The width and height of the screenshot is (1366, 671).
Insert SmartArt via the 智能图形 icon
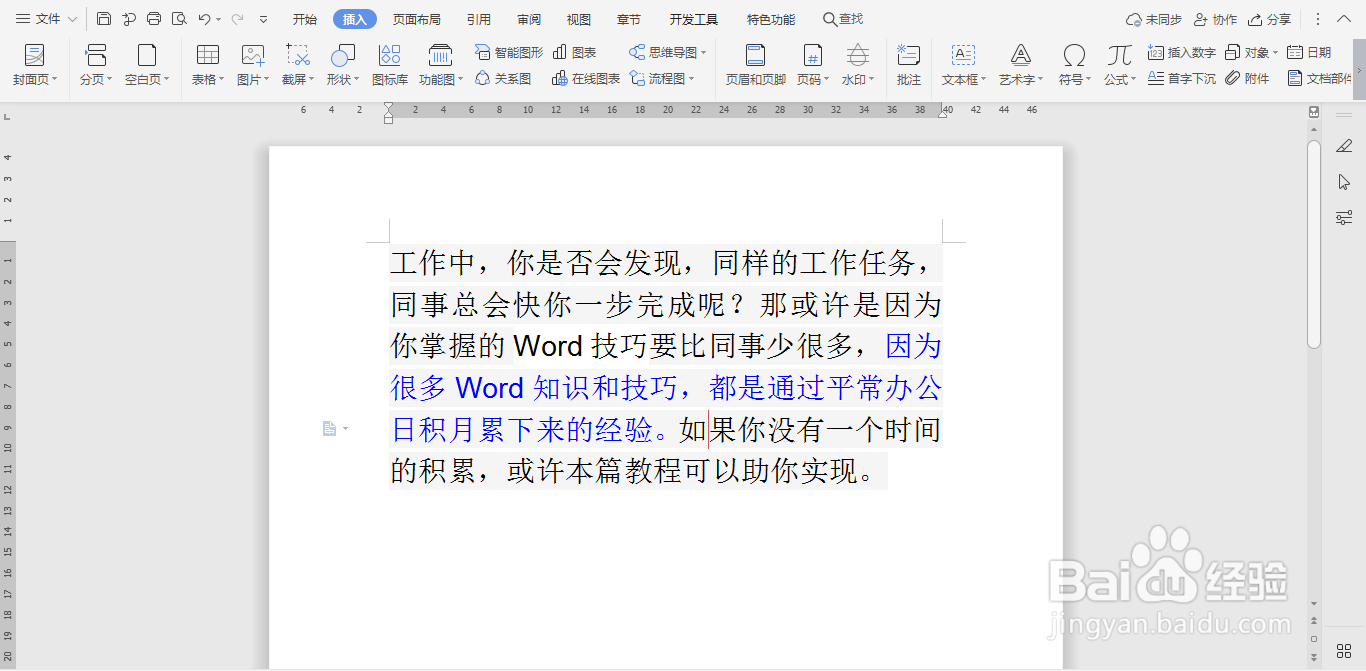tap(508, 52)
